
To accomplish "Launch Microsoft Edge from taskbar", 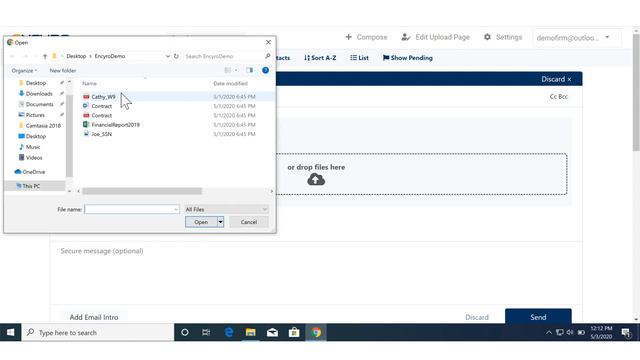I will (229, 333).
